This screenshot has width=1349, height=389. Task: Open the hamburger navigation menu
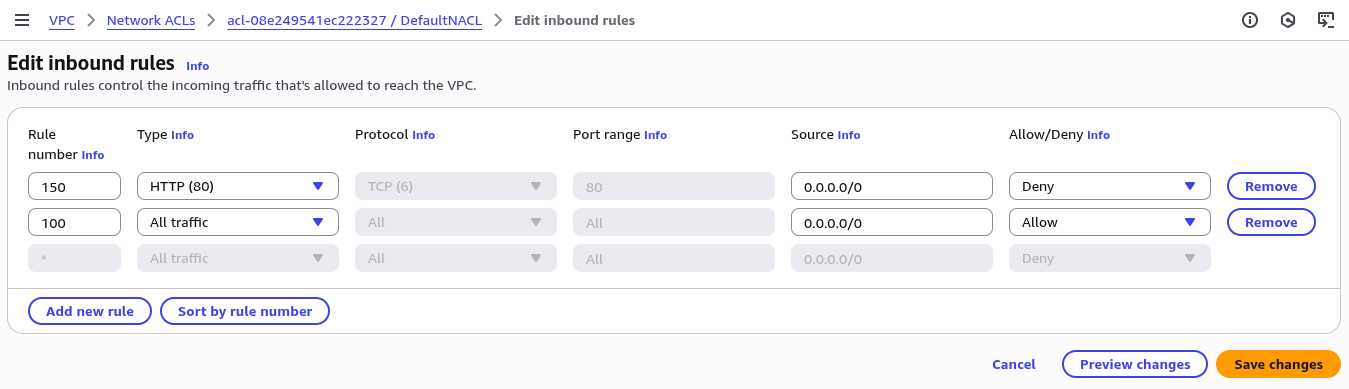click(x=22, y=20)
